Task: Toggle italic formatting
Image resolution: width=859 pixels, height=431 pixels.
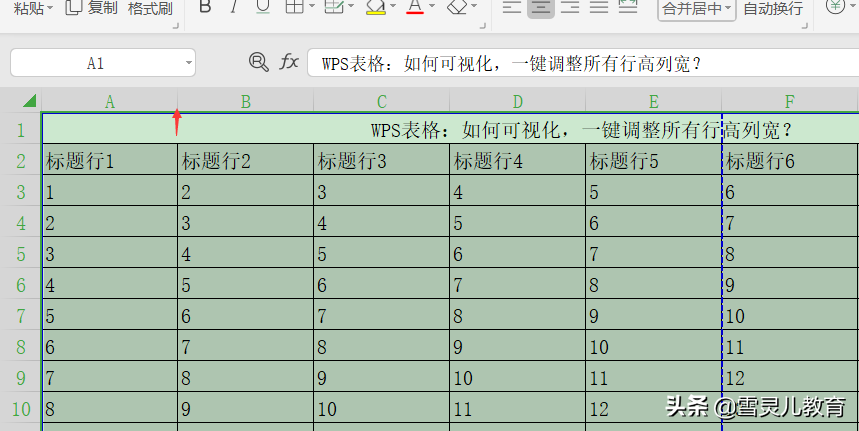Action: [x=234, y=7]
